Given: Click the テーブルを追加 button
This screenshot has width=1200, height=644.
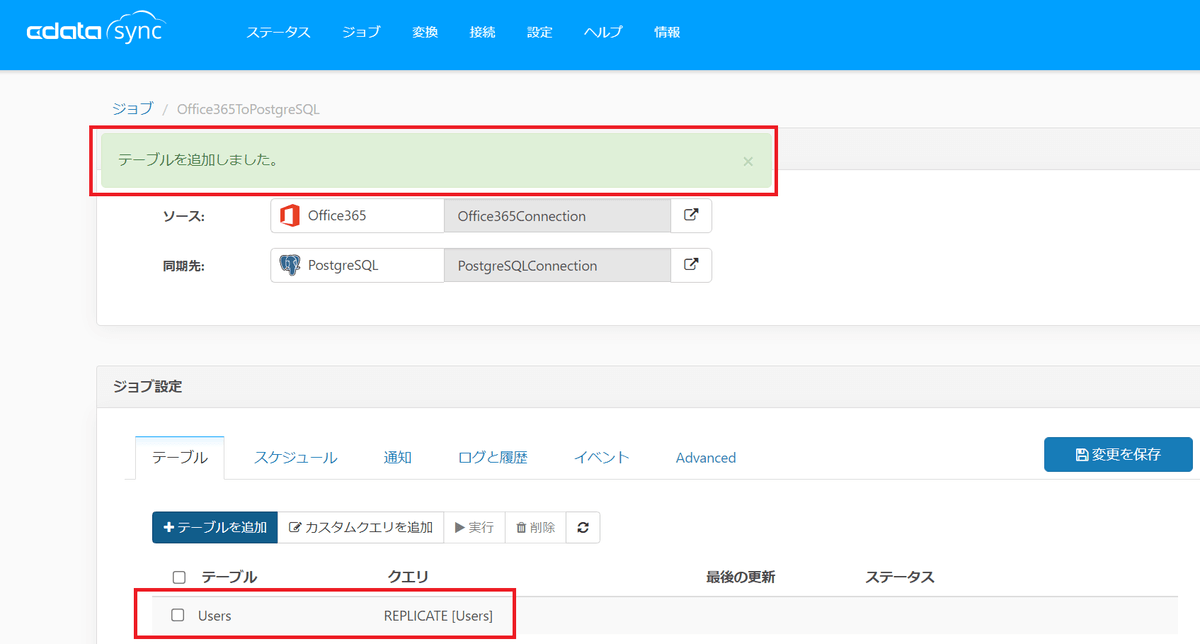Looking at the screenshot, I should click(x=215, y=527).
